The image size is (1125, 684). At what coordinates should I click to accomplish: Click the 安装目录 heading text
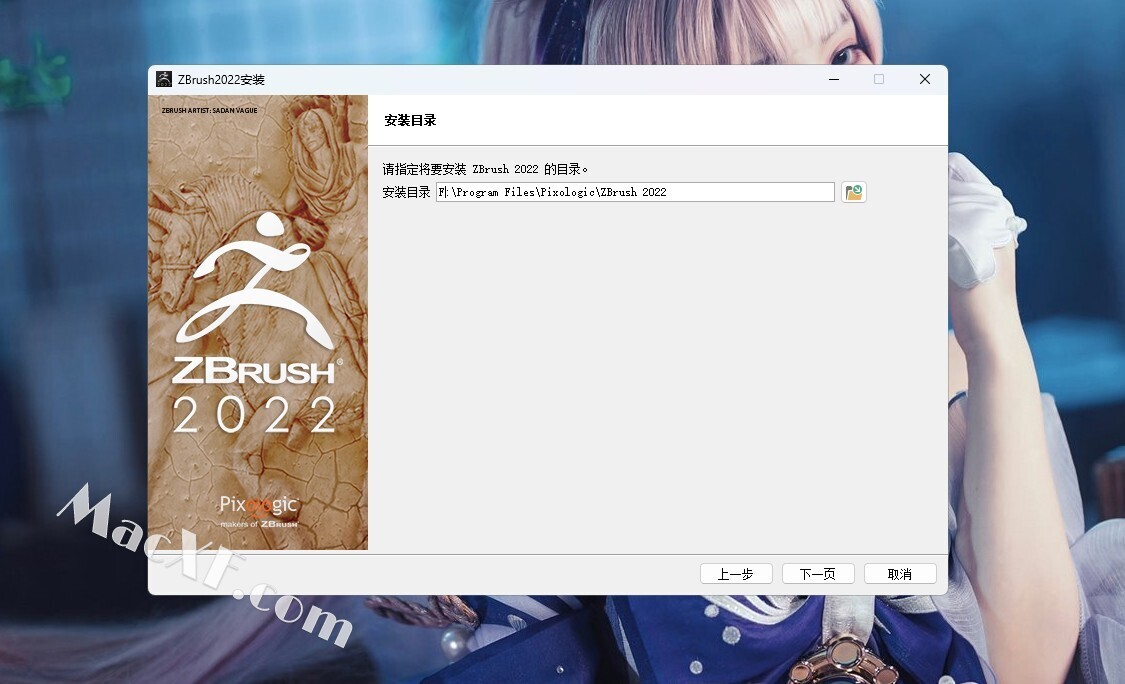[410, 121]
